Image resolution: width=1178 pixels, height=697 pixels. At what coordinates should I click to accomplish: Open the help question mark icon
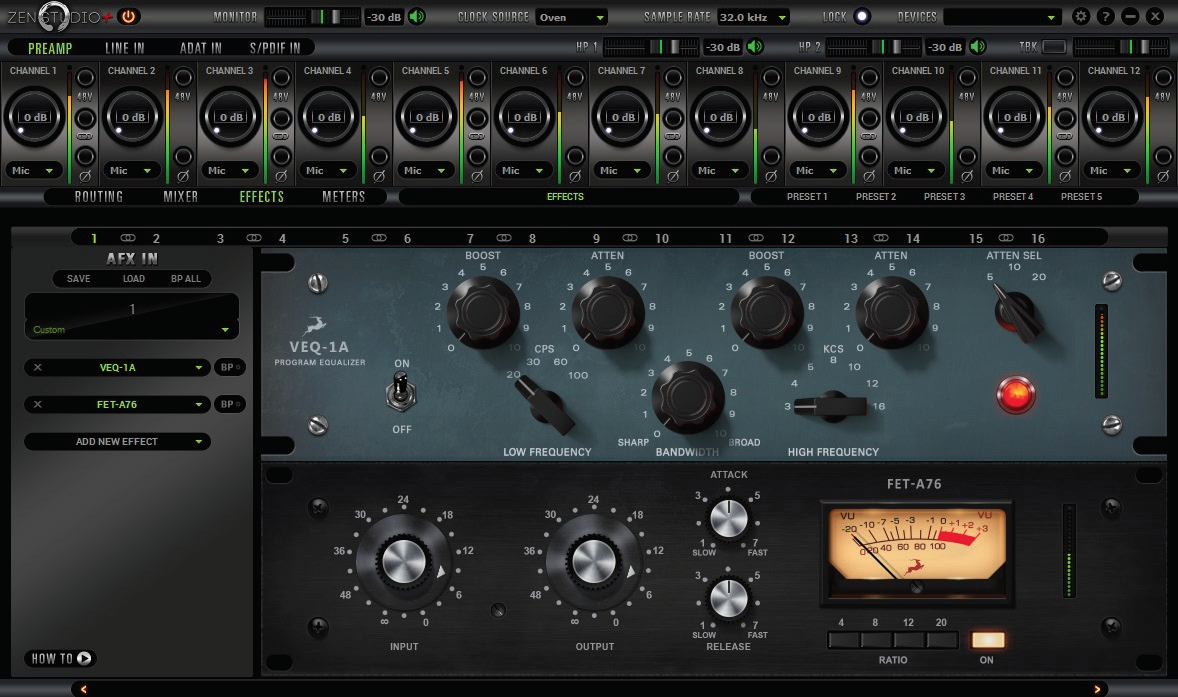[x=1105, y=16]
